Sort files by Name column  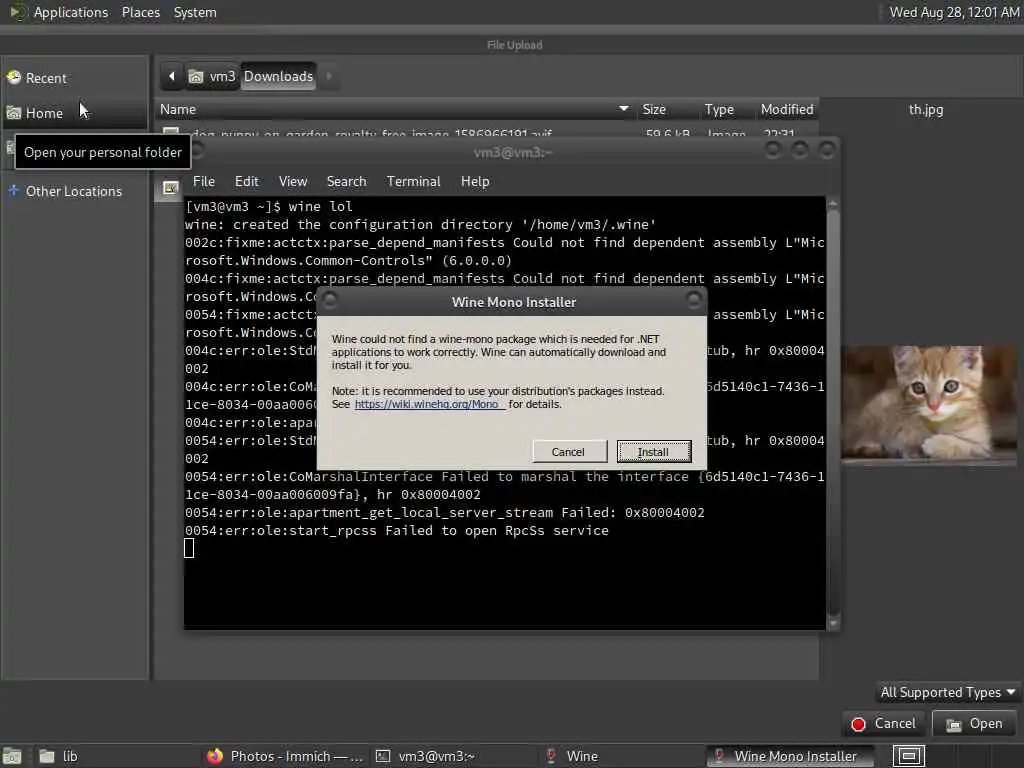point(394,110)
